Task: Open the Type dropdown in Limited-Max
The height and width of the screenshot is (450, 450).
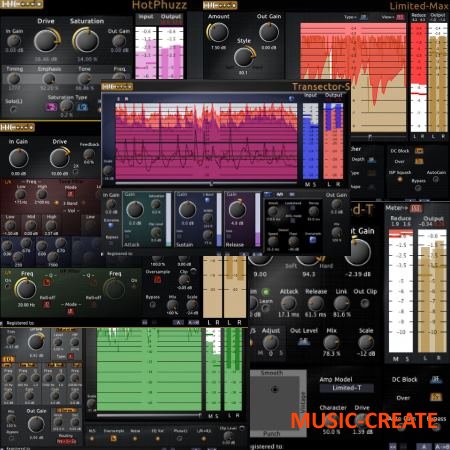Action: click(363, 17)
